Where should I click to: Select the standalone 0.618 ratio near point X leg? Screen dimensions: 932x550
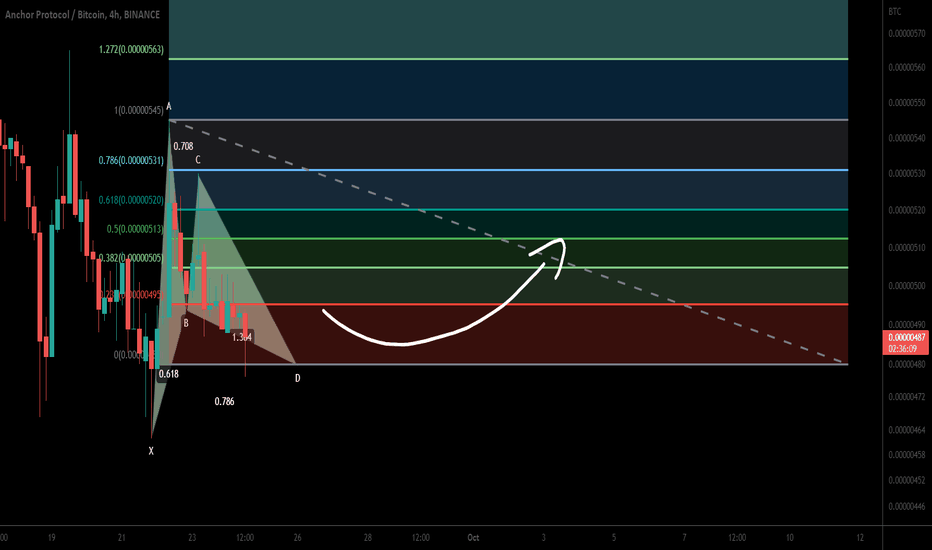[169, 374]
